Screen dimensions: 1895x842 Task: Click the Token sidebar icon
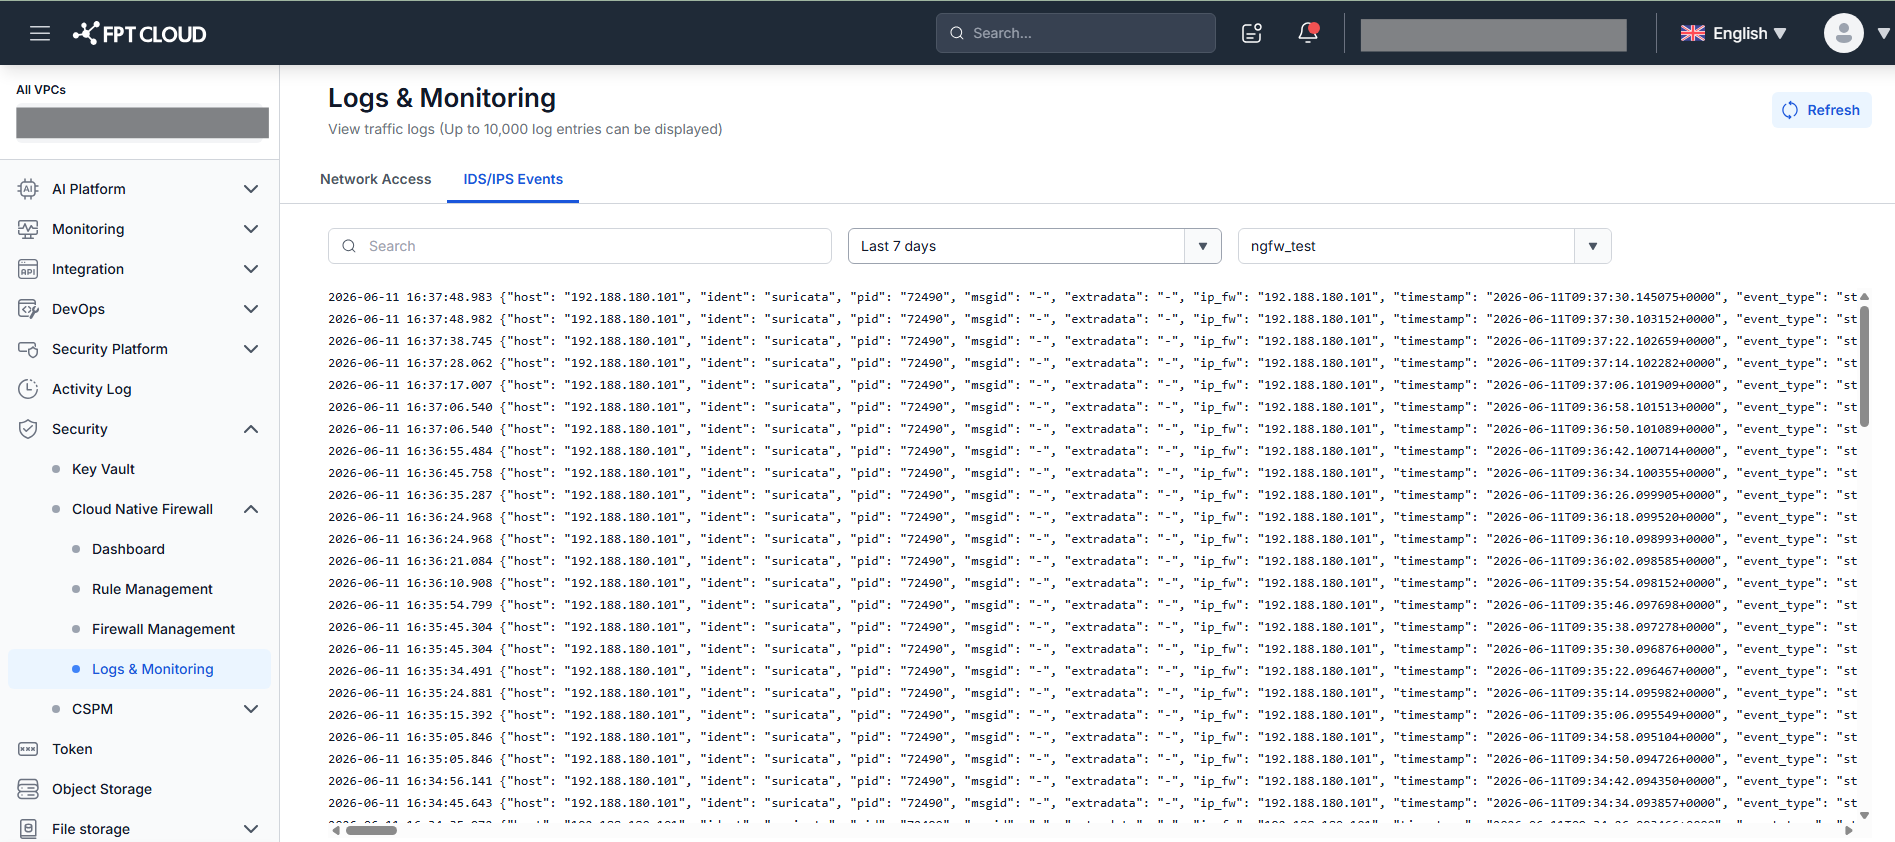click(28, 749)
